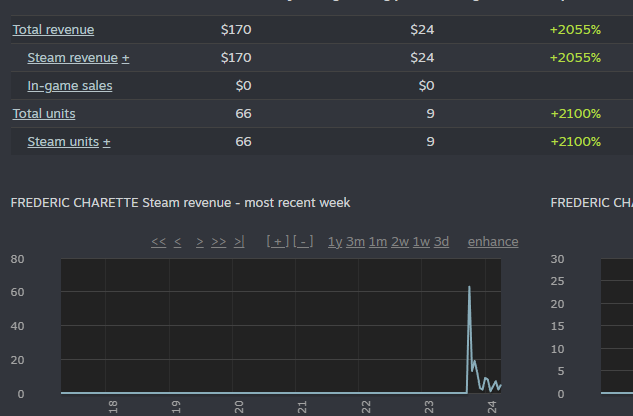Viewport: 633px width, 416px height.
Task: Click the revenue spike peak on chart
Action: 469,288
